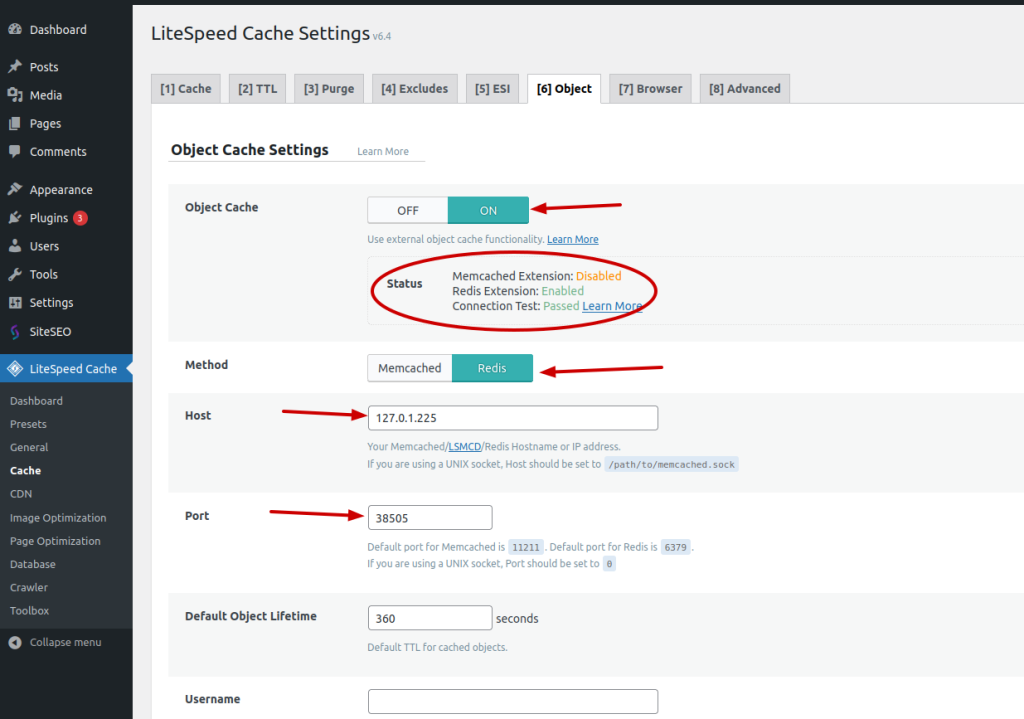Image resolution: width=1024 pixels, height=719 pixels.
Task: Click the Users person icon
Action: point(15,246)
